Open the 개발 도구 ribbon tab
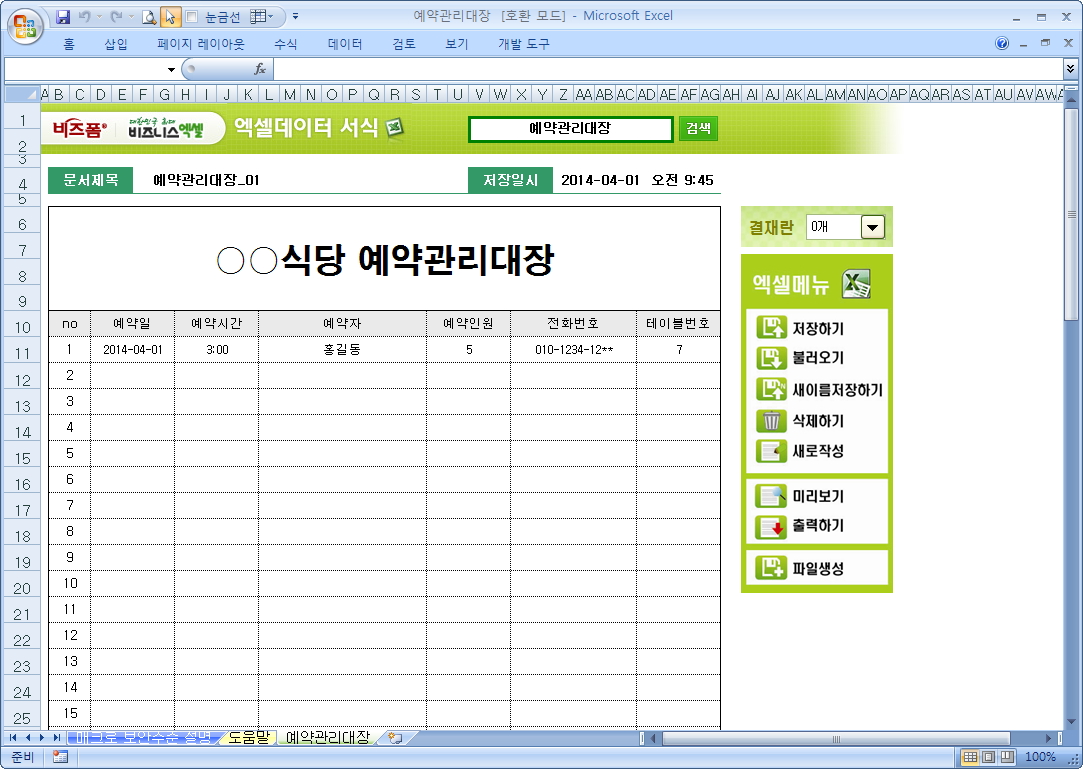The width and height of the screenshot is (1083, 769). 524,44
